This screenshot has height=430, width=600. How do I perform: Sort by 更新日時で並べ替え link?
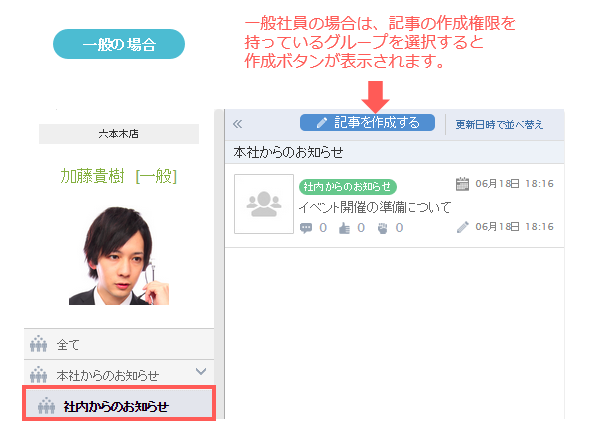499,125
